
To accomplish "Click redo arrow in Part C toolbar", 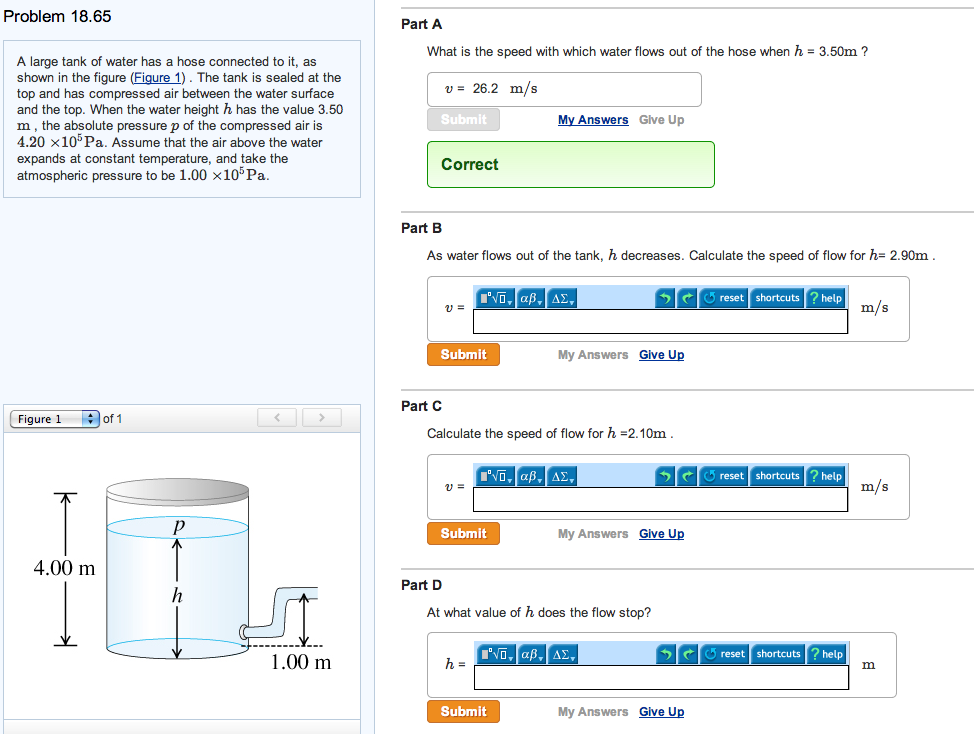I will [x=687, y=476].
